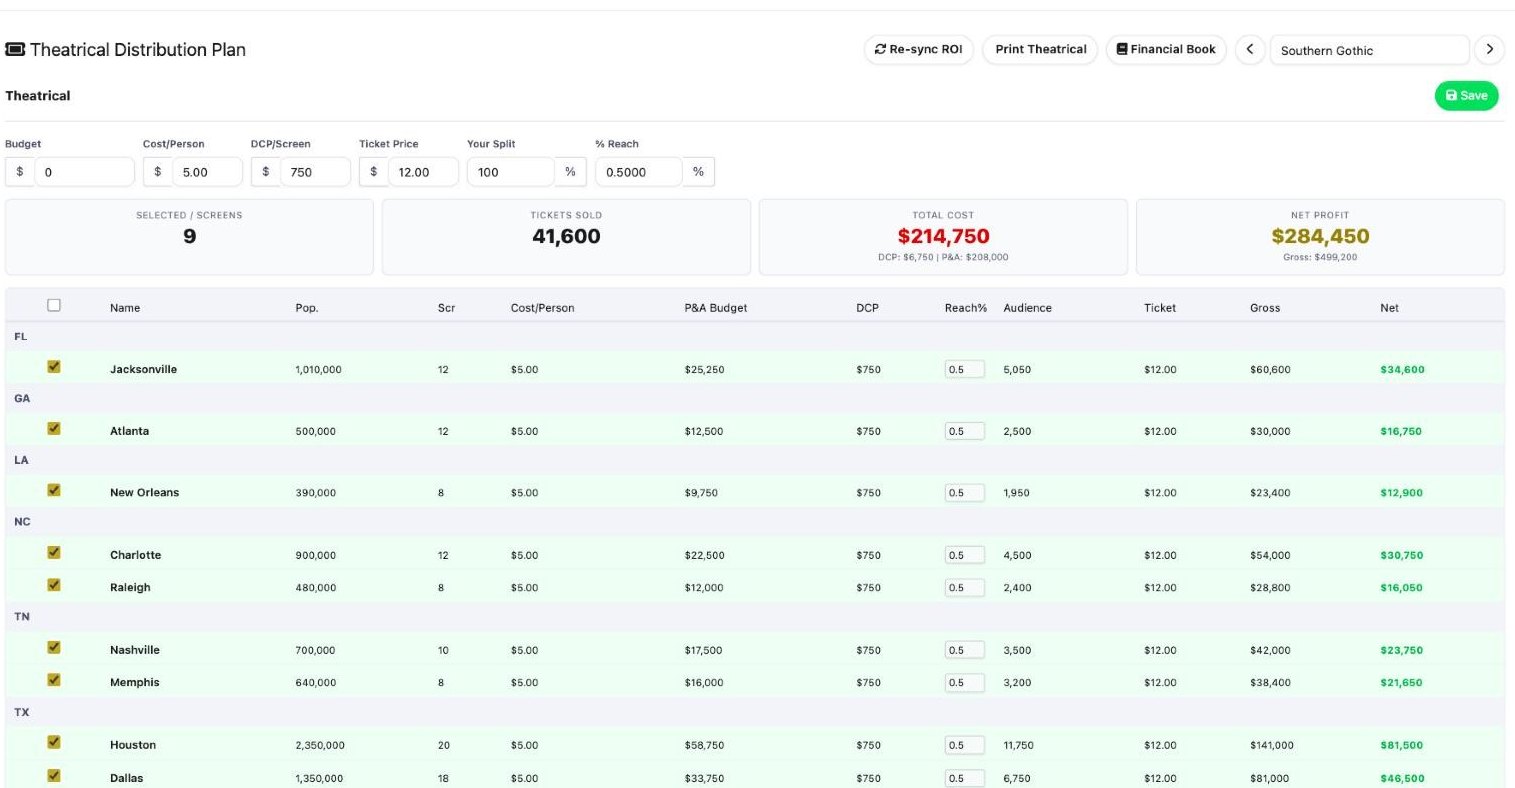Click the TN state group row
Screen dimensions: 1515x788
click(x=755, y=617)
